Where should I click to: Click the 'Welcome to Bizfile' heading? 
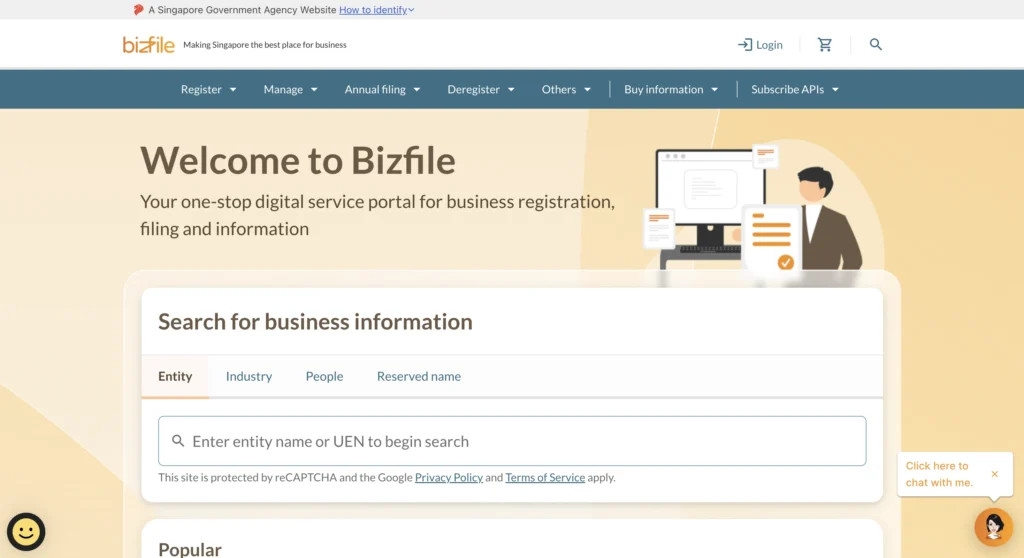(298, 160)
